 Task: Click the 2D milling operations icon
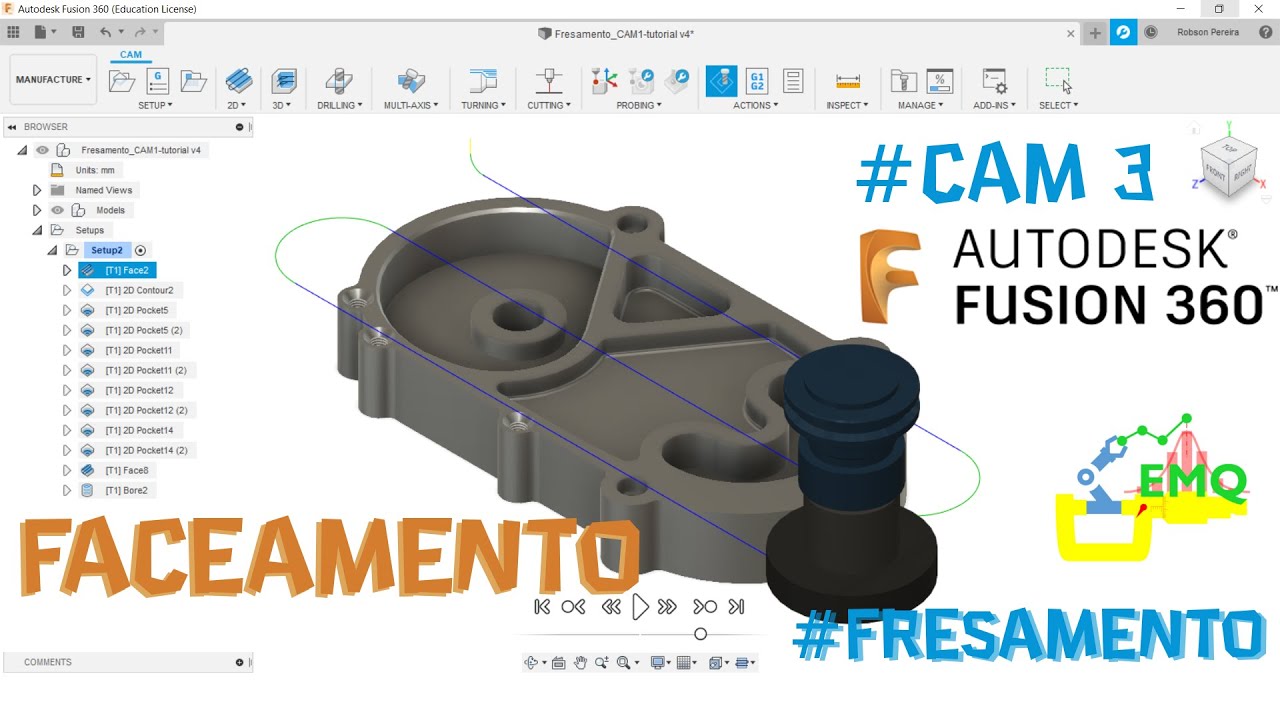(238, 81)
